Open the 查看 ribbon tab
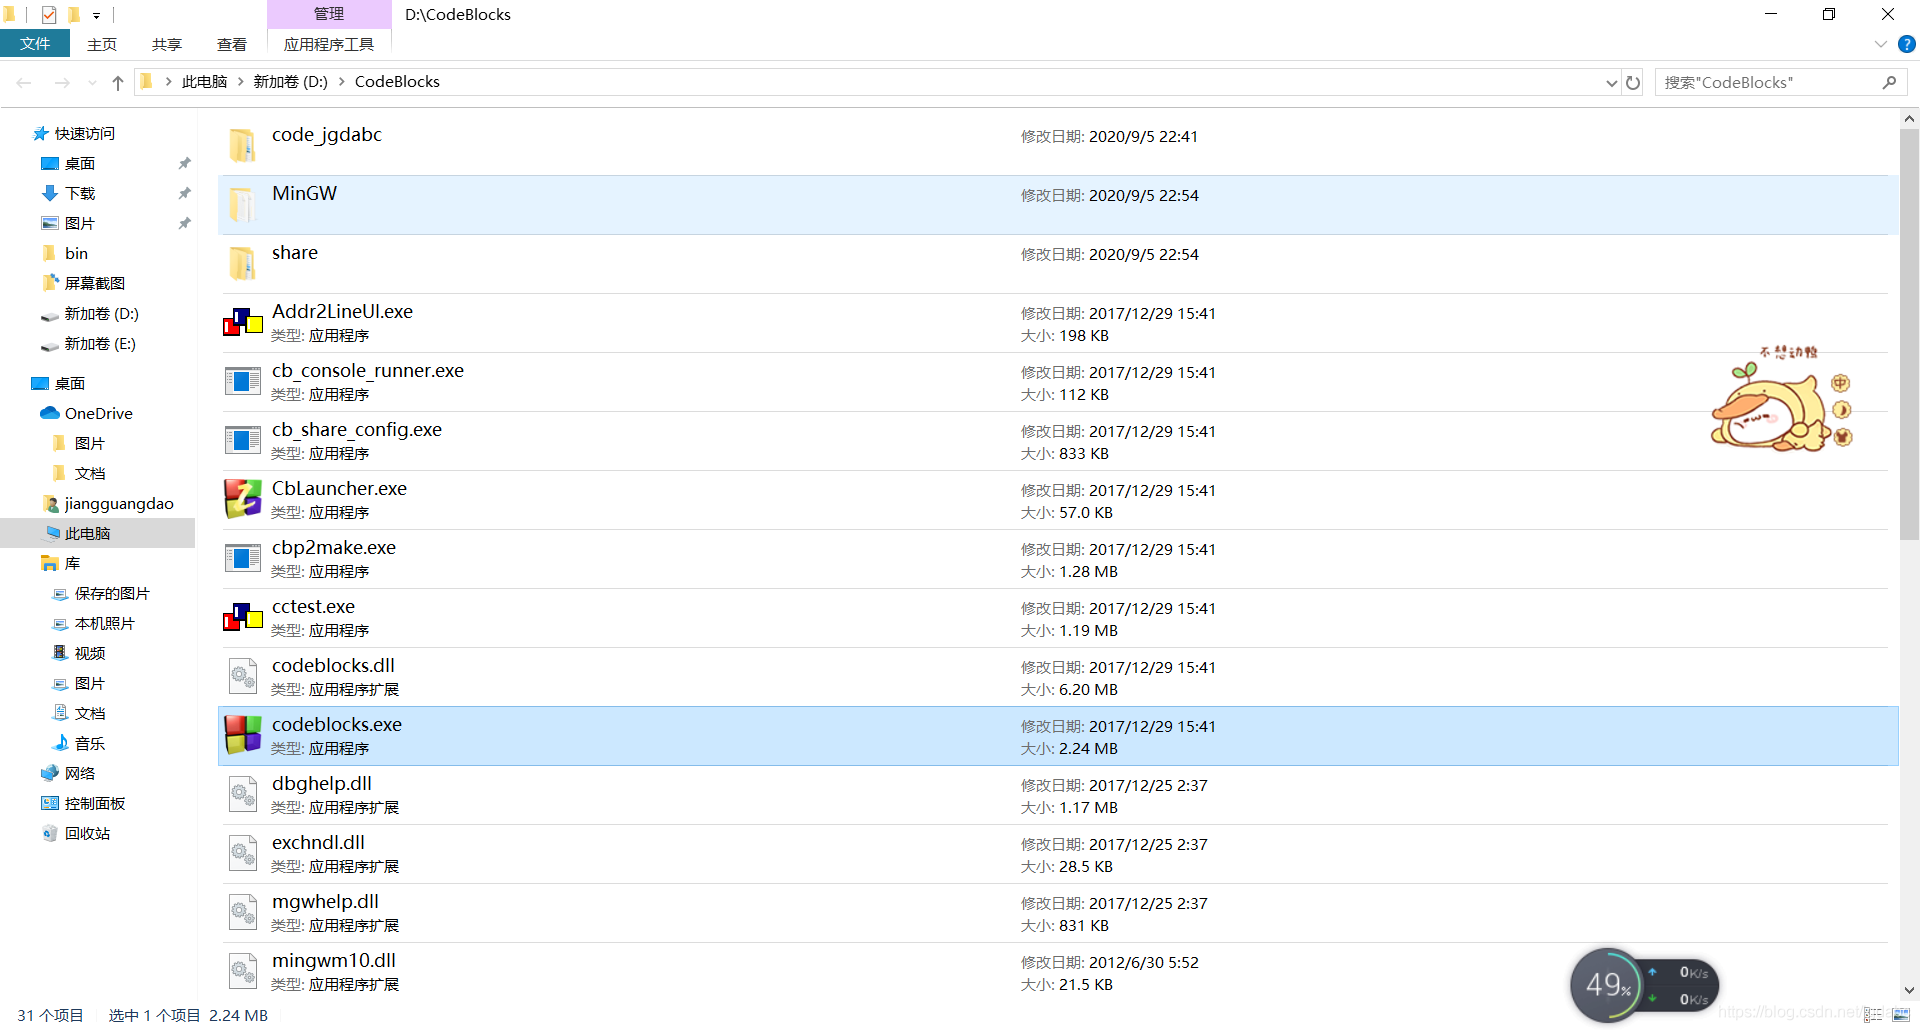Image resolution: width=1920 pixels, height=1030 pixels. click(232, 44)
